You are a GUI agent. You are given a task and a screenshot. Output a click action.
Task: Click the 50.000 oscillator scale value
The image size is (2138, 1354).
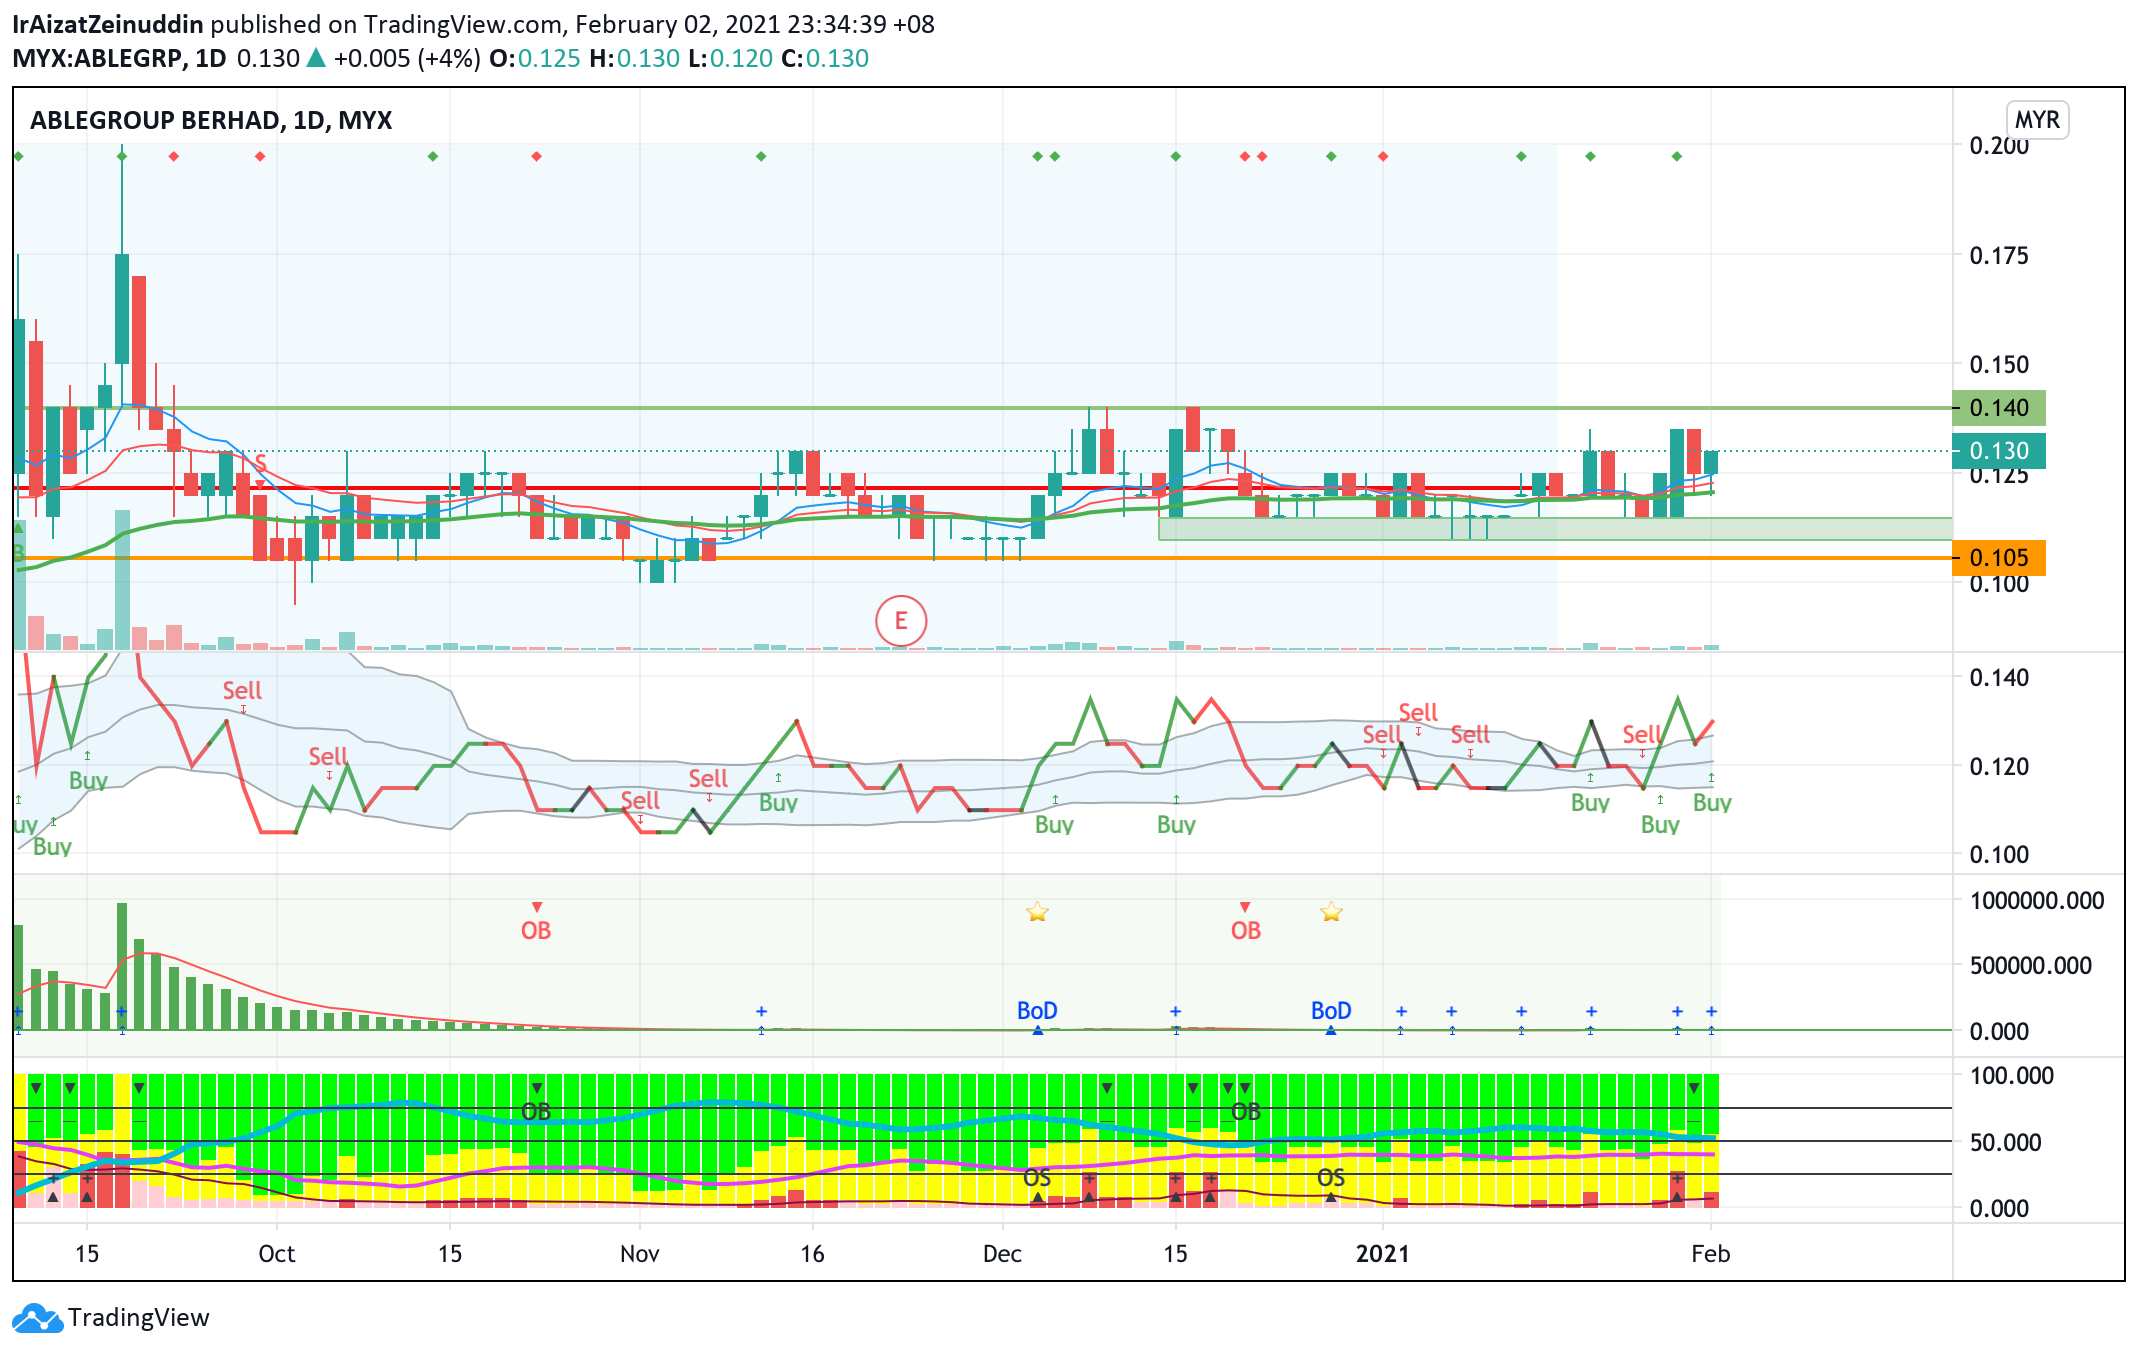point(2005,1142)
